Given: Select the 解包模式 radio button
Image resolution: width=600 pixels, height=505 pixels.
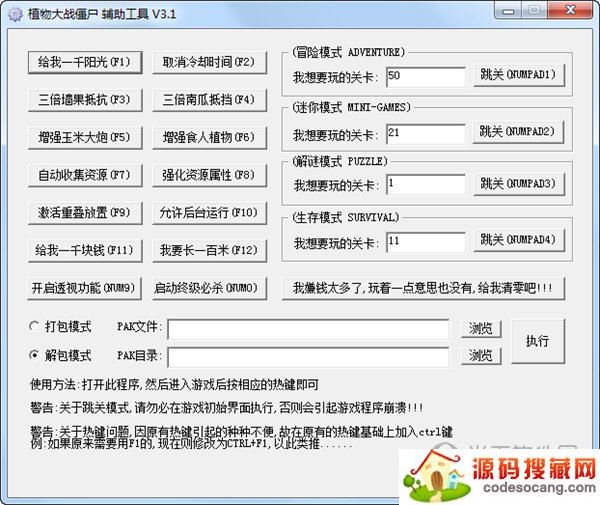Looking at the screenshot, I should tap(36, 355).
